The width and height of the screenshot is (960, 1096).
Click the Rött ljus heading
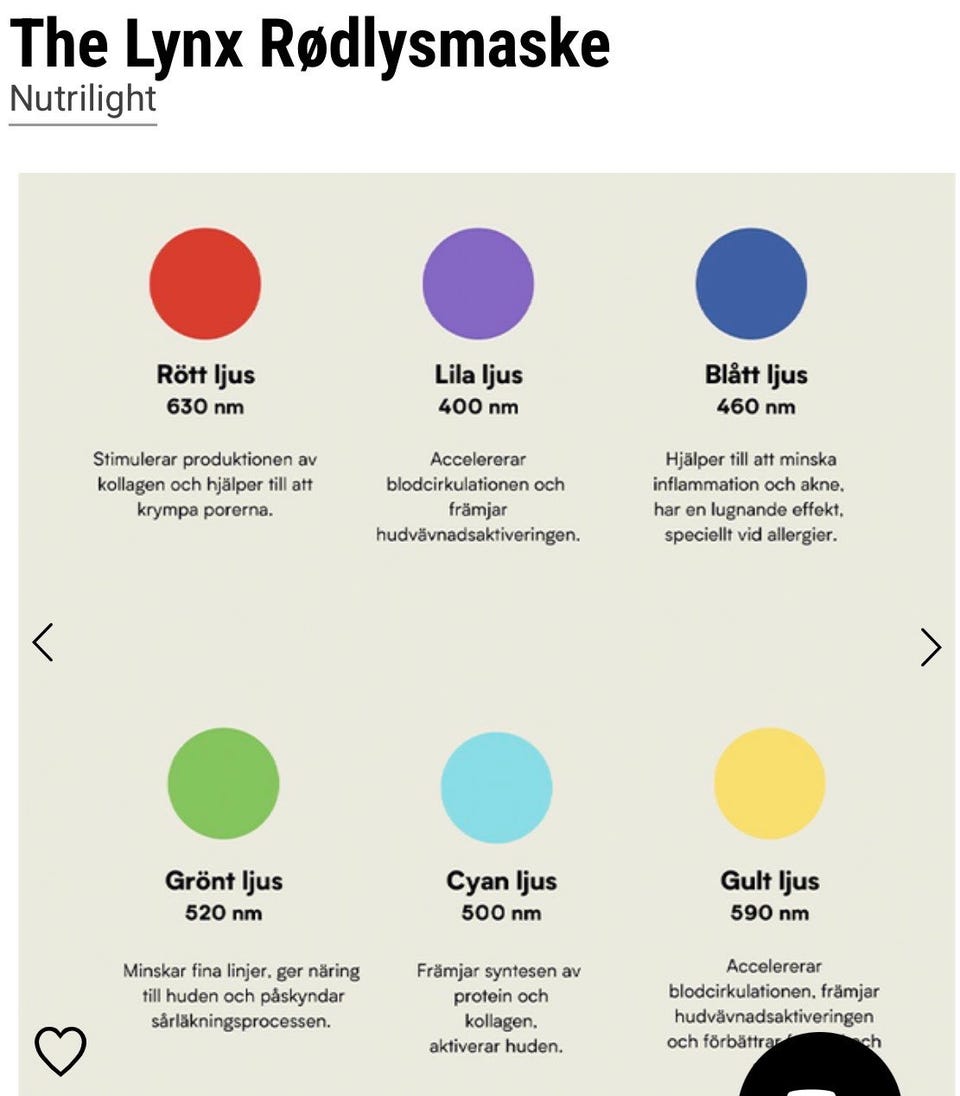tap(205, 375)
